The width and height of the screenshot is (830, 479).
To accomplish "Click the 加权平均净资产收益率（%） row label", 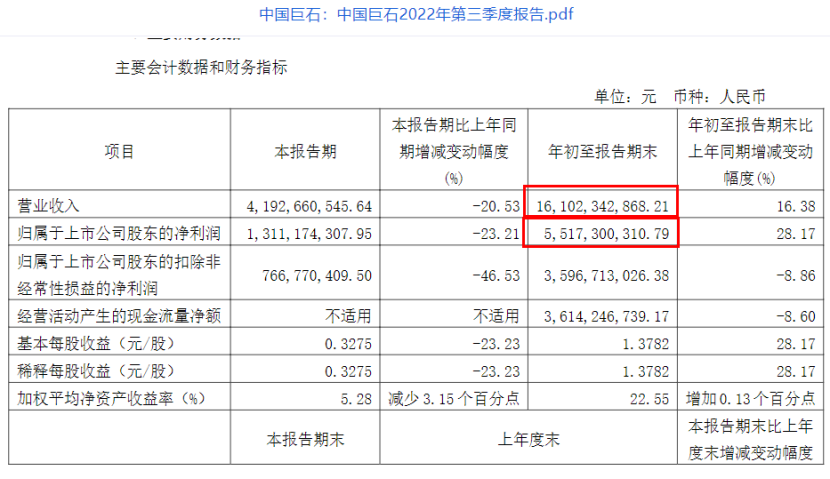I will coord(111,398).
